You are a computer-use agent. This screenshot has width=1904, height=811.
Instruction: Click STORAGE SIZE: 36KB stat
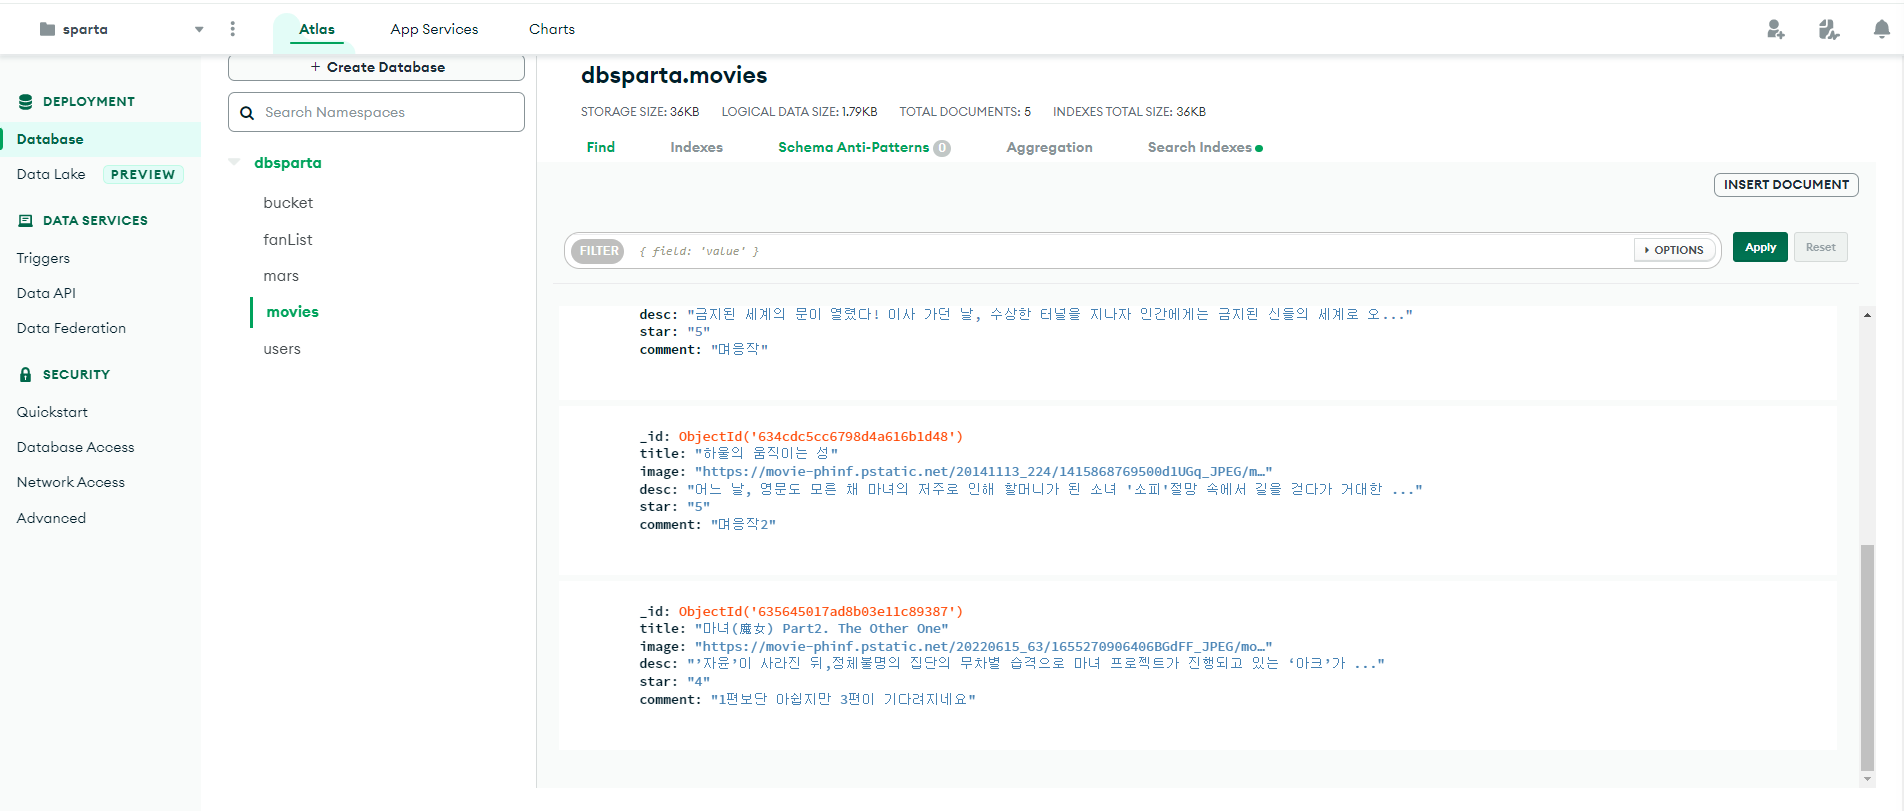click(640, 112)
